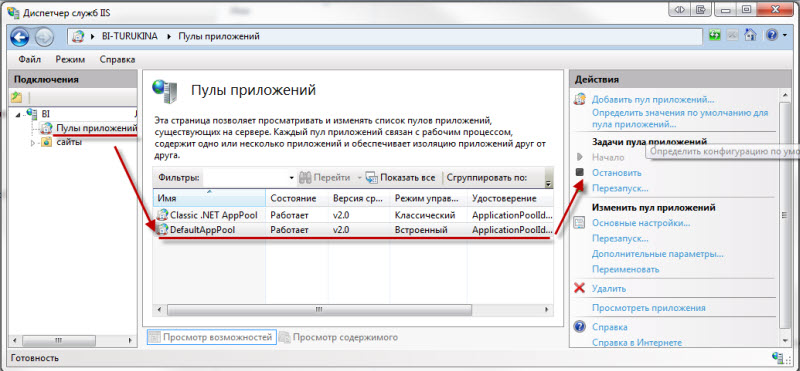Click Классический cell in Classic .NET AppPool row

point(424,215)
